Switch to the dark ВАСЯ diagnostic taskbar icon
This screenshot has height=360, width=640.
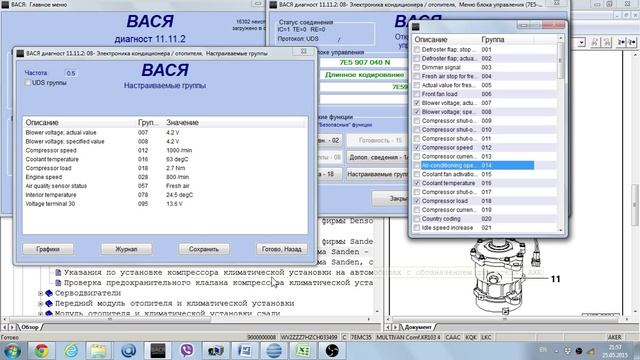pos(158,351)
